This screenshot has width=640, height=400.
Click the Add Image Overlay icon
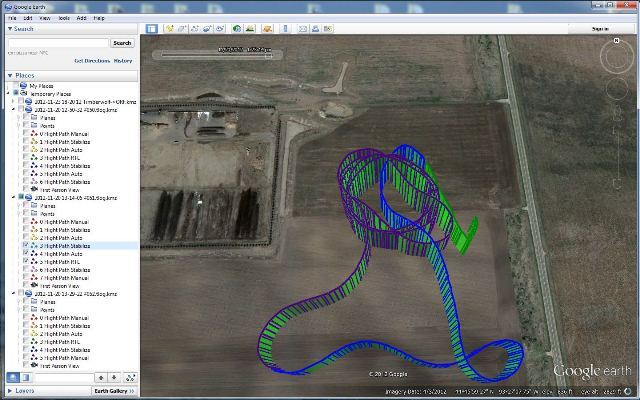207,29
